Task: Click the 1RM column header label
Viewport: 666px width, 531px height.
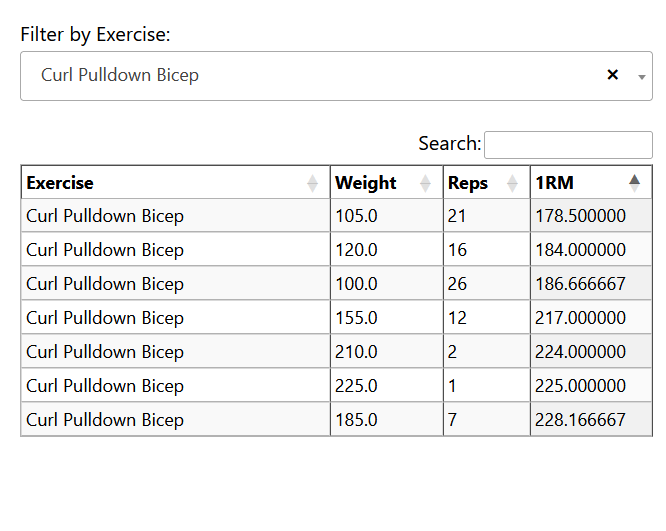Action: 554,183
